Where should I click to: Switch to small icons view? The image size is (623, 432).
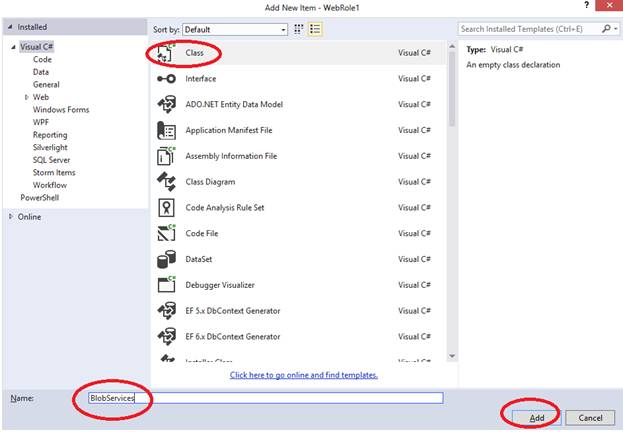(x=298, y=29)
